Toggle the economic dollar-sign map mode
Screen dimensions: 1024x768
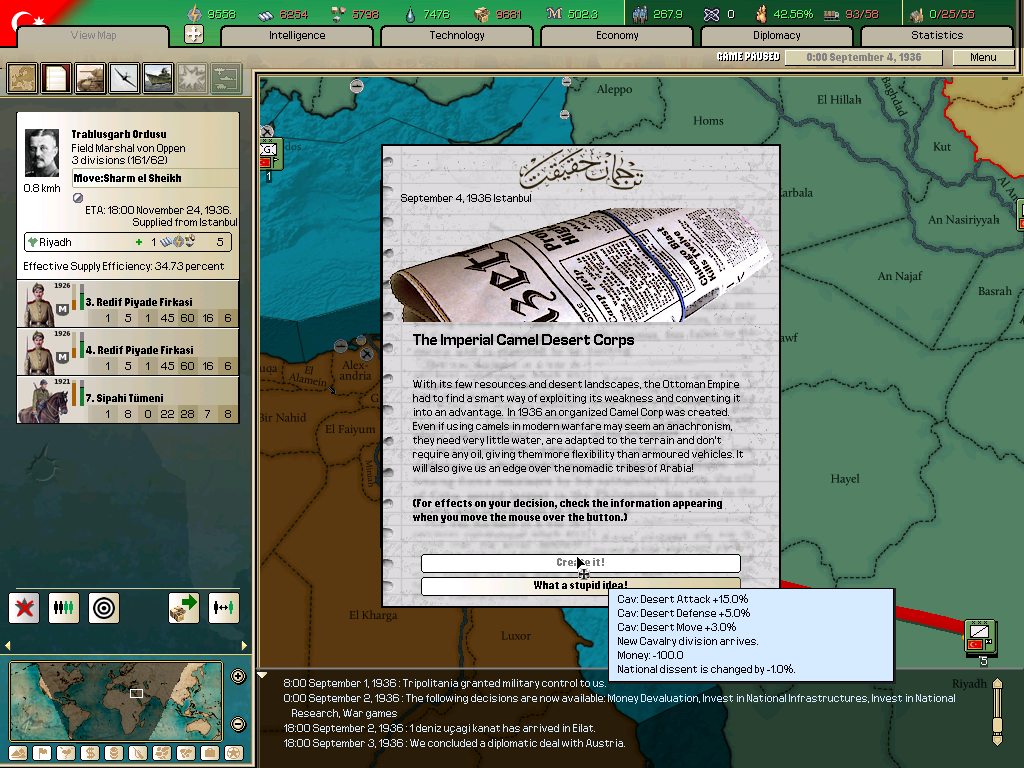pyautogui.click(x=90, y=753)
